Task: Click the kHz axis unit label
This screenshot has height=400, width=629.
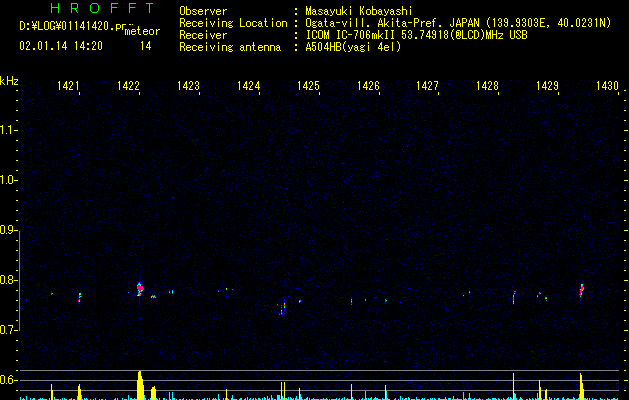Action: [x=9, y=81]
